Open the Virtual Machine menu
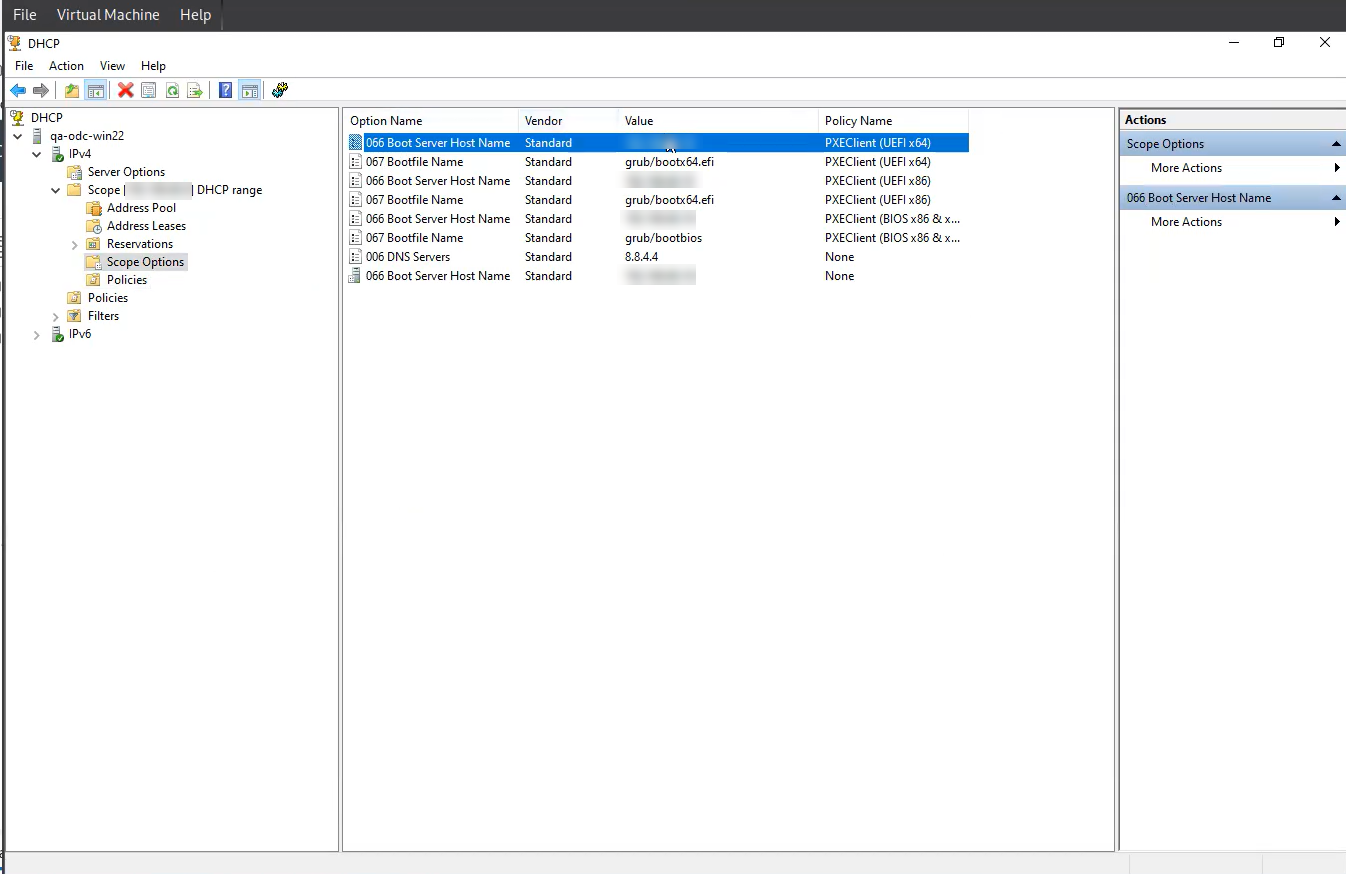The width and height of the screenshot is (1346, 874). pos(108,15)
